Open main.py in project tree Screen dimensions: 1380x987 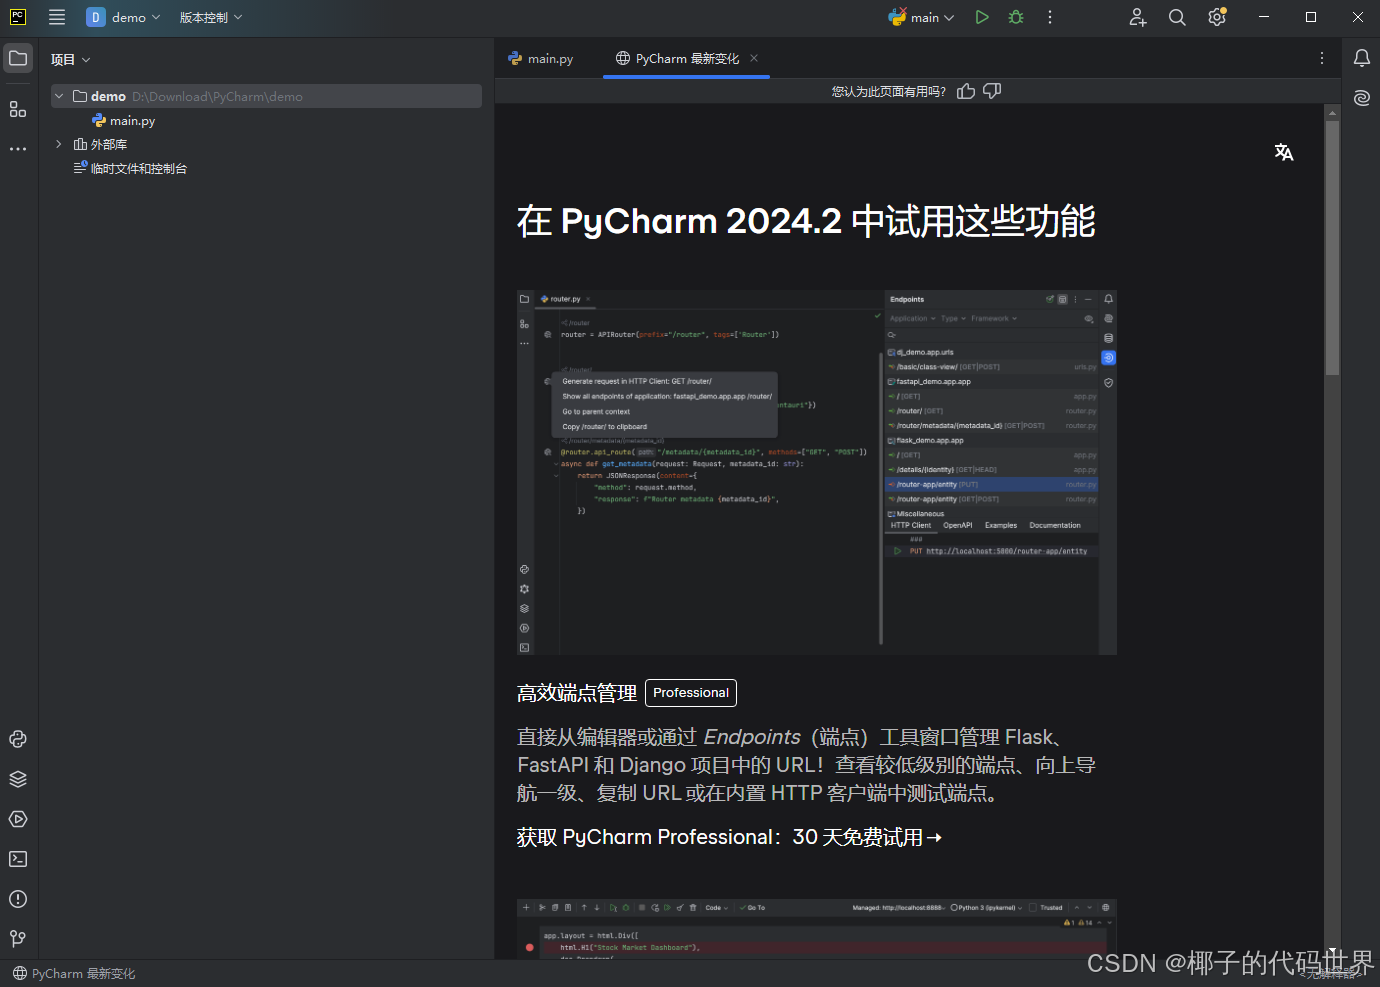[x=123, y=120]
